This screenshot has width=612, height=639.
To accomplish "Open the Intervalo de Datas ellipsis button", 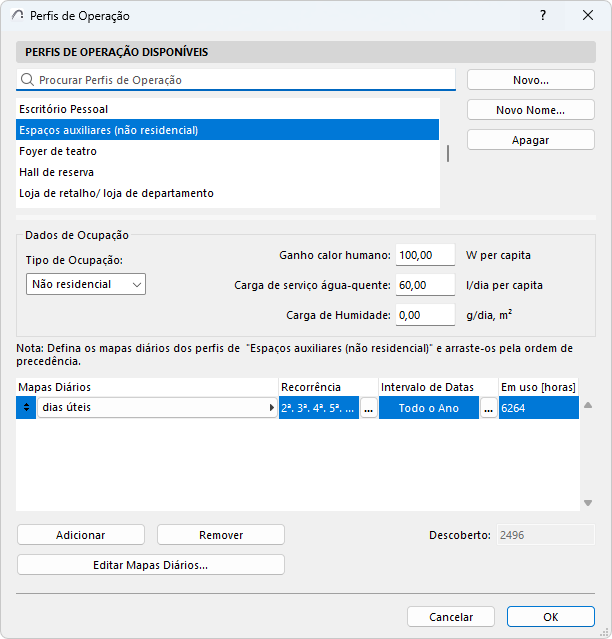I will pyautogui.click(x=489, y=408).
